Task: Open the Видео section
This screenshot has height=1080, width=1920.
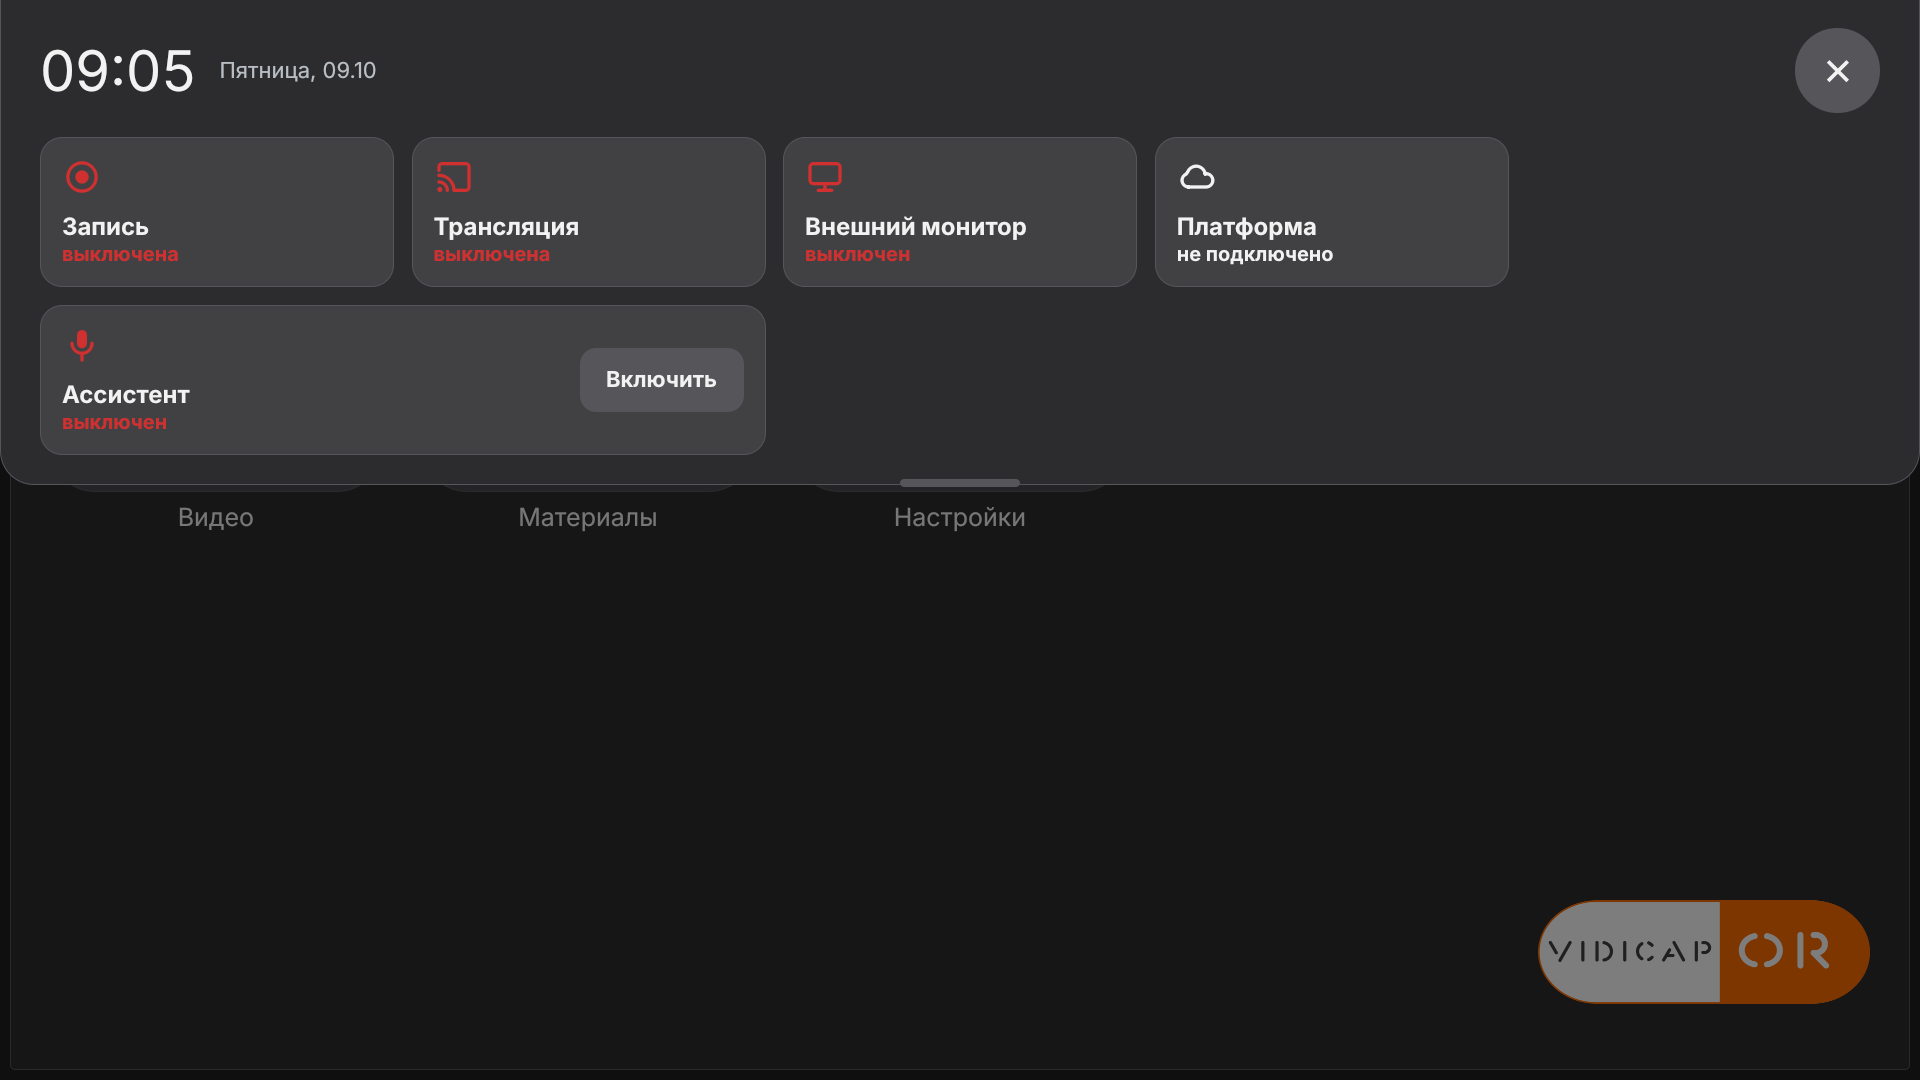Action: [216, 517]
